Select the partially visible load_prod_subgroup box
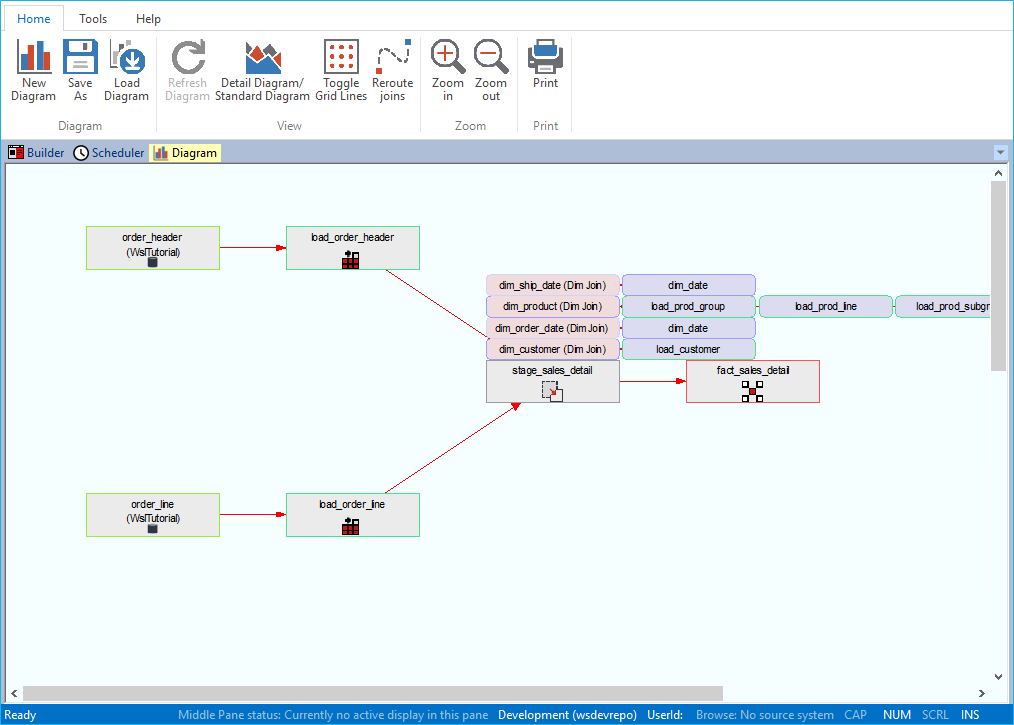The width and height of the screenshot is (1014, 725). pos(943,307)
